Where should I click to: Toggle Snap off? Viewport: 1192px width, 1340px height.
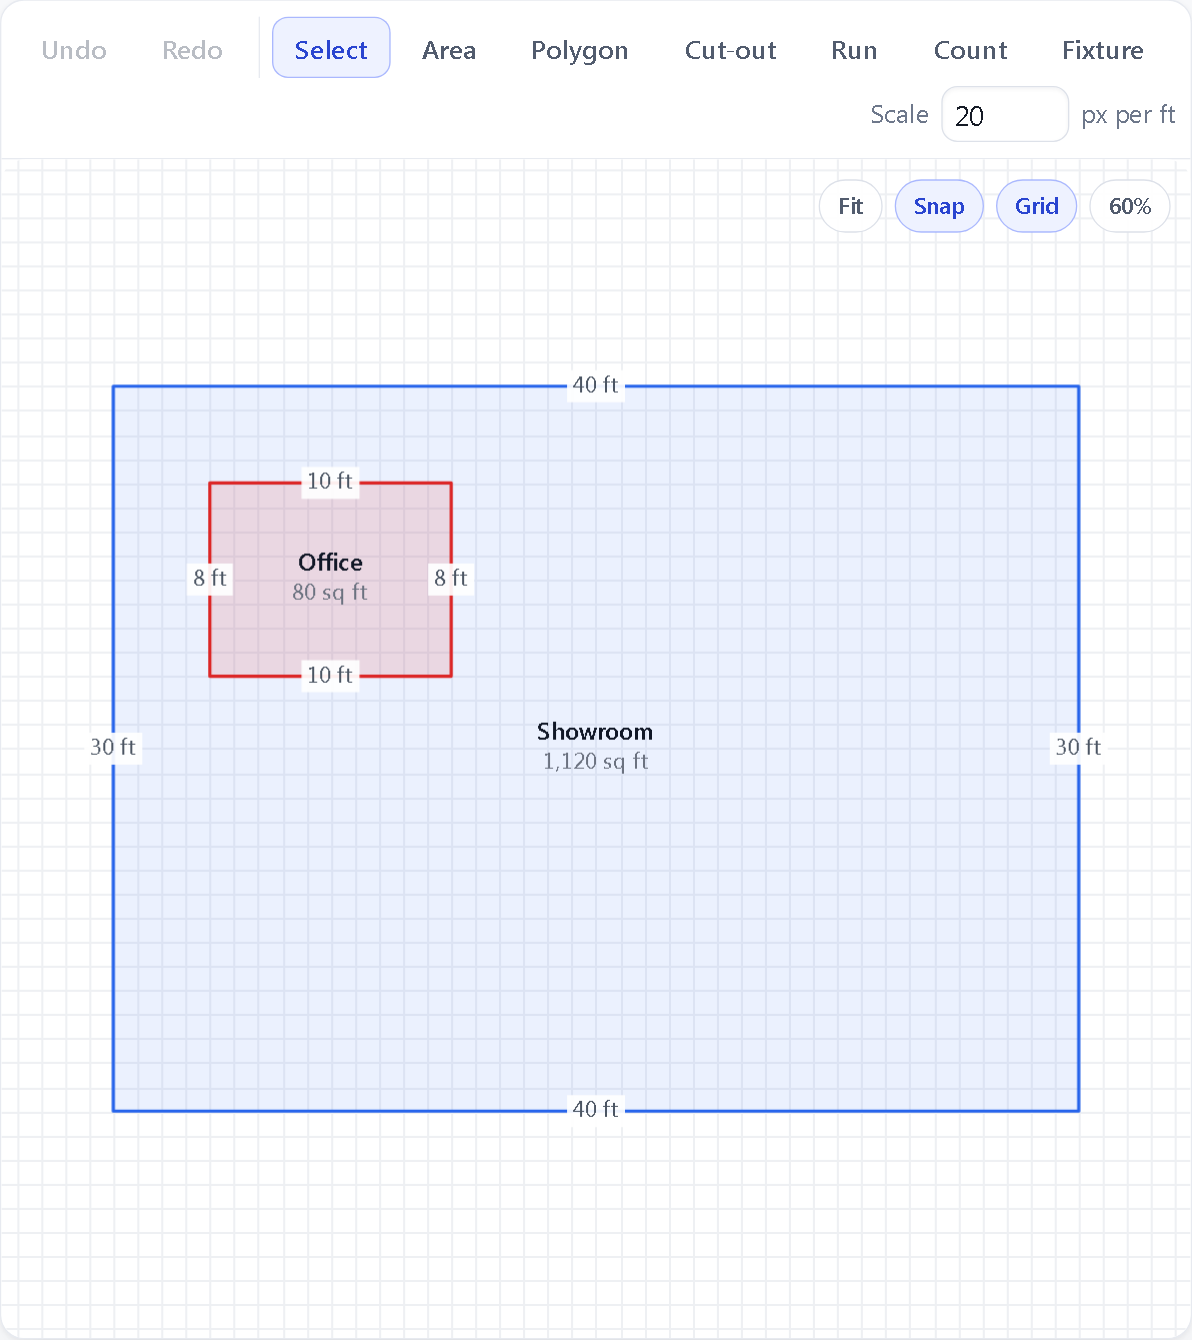point(939,206)
